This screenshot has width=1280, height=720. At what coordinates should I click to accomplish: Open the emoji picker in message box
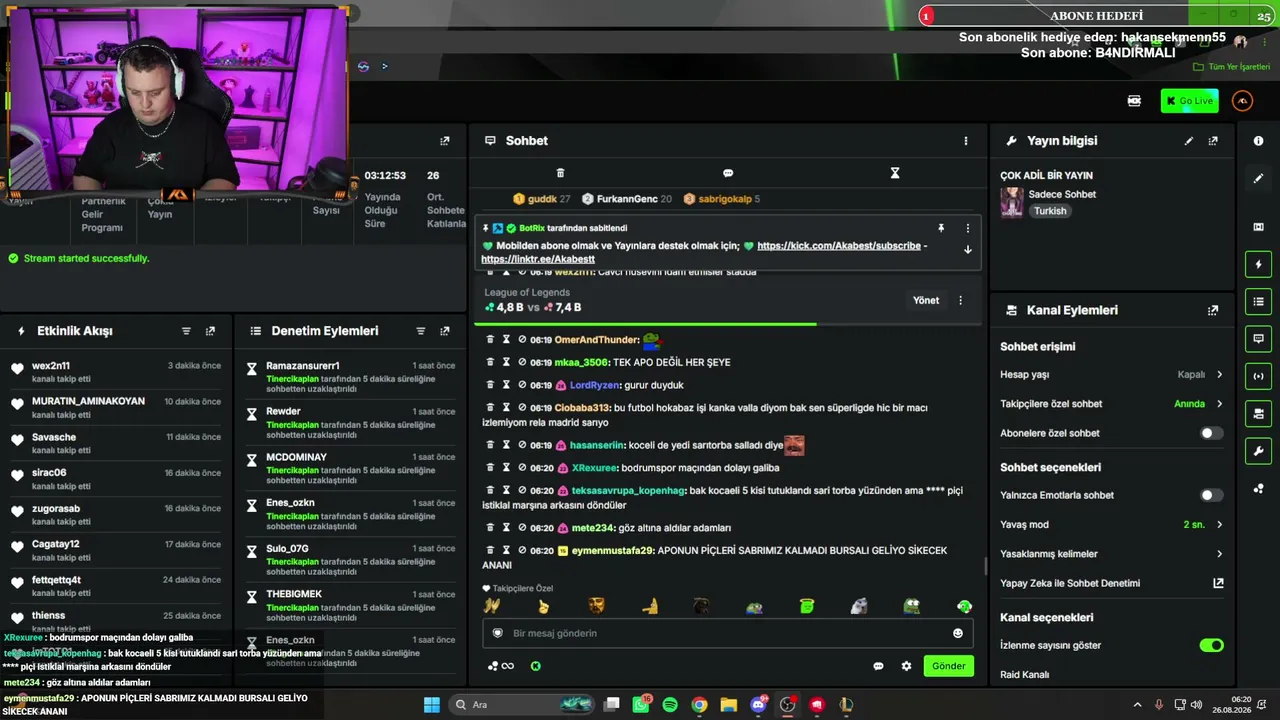(x=957, y=633)
